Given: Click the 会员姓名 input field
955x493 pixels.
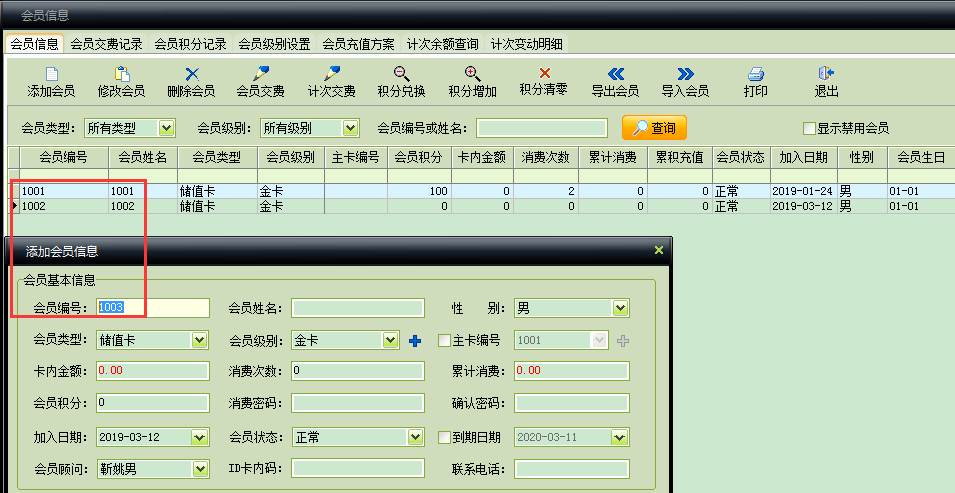Looking at the screenshot, I should tap(358, 308).
